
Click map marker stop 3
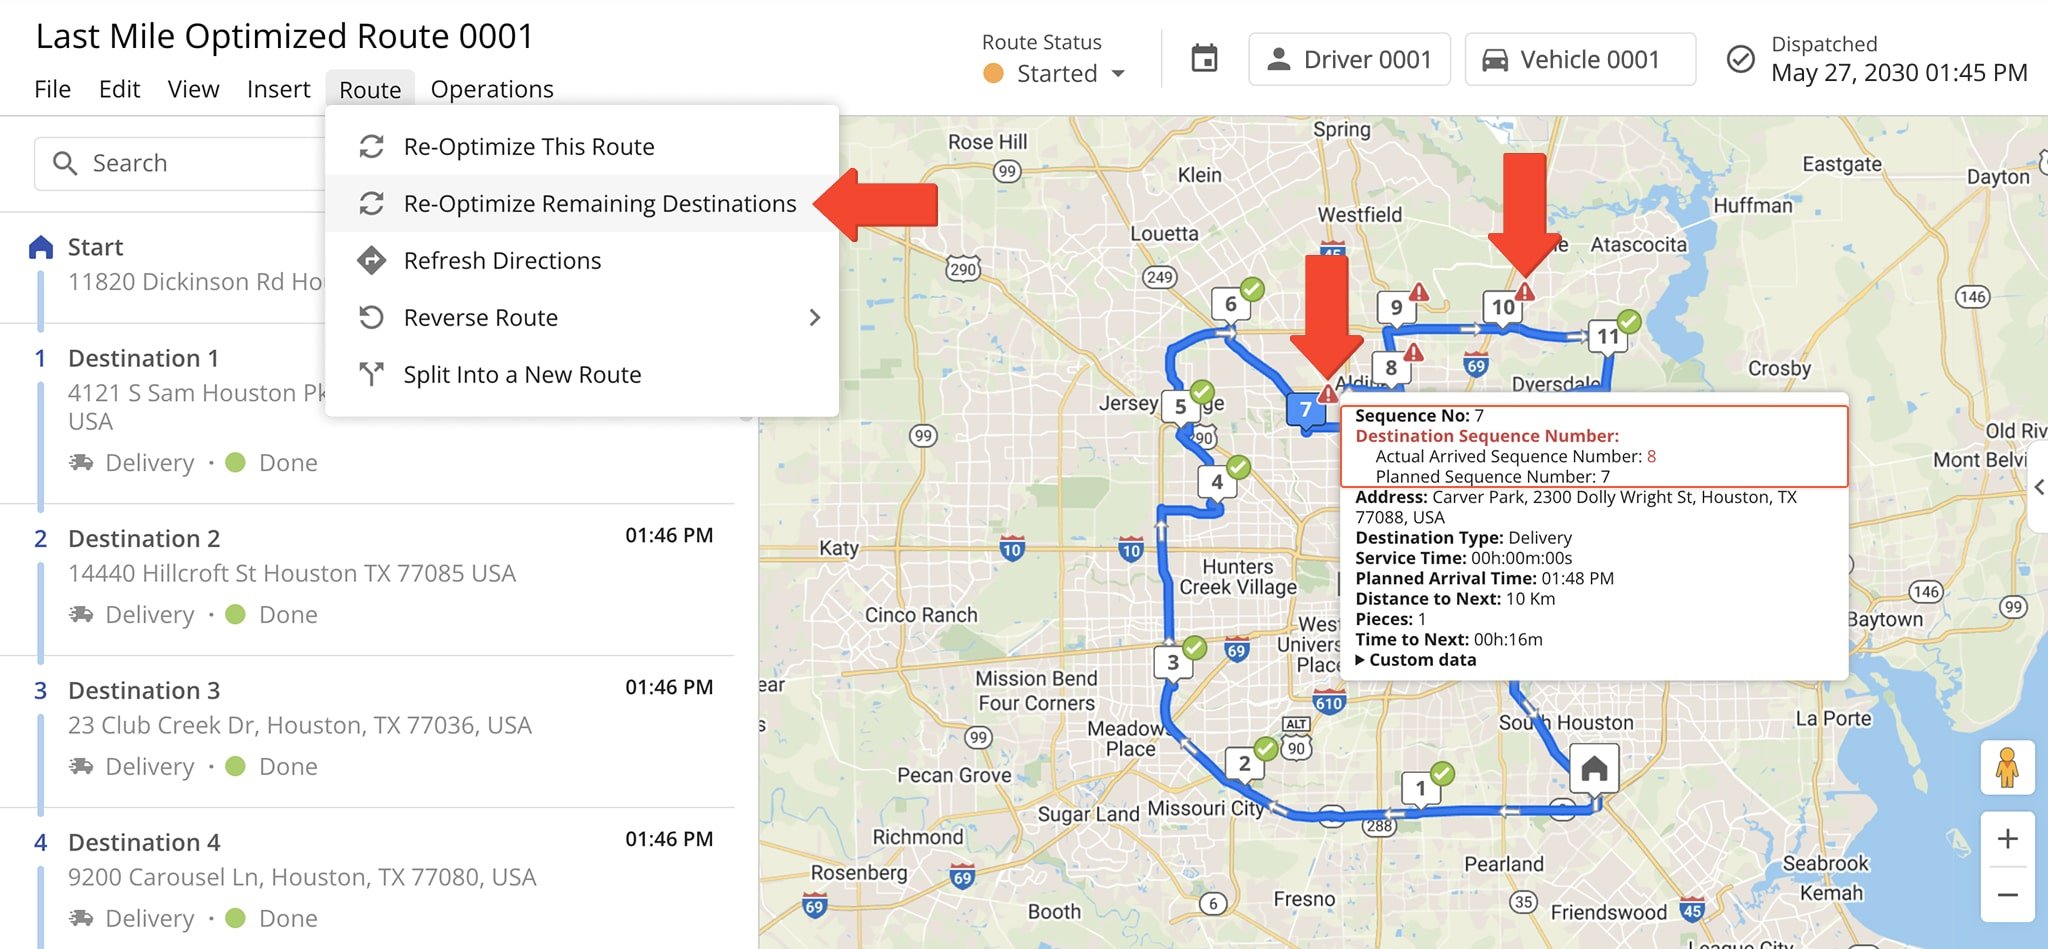(1173, 662)
